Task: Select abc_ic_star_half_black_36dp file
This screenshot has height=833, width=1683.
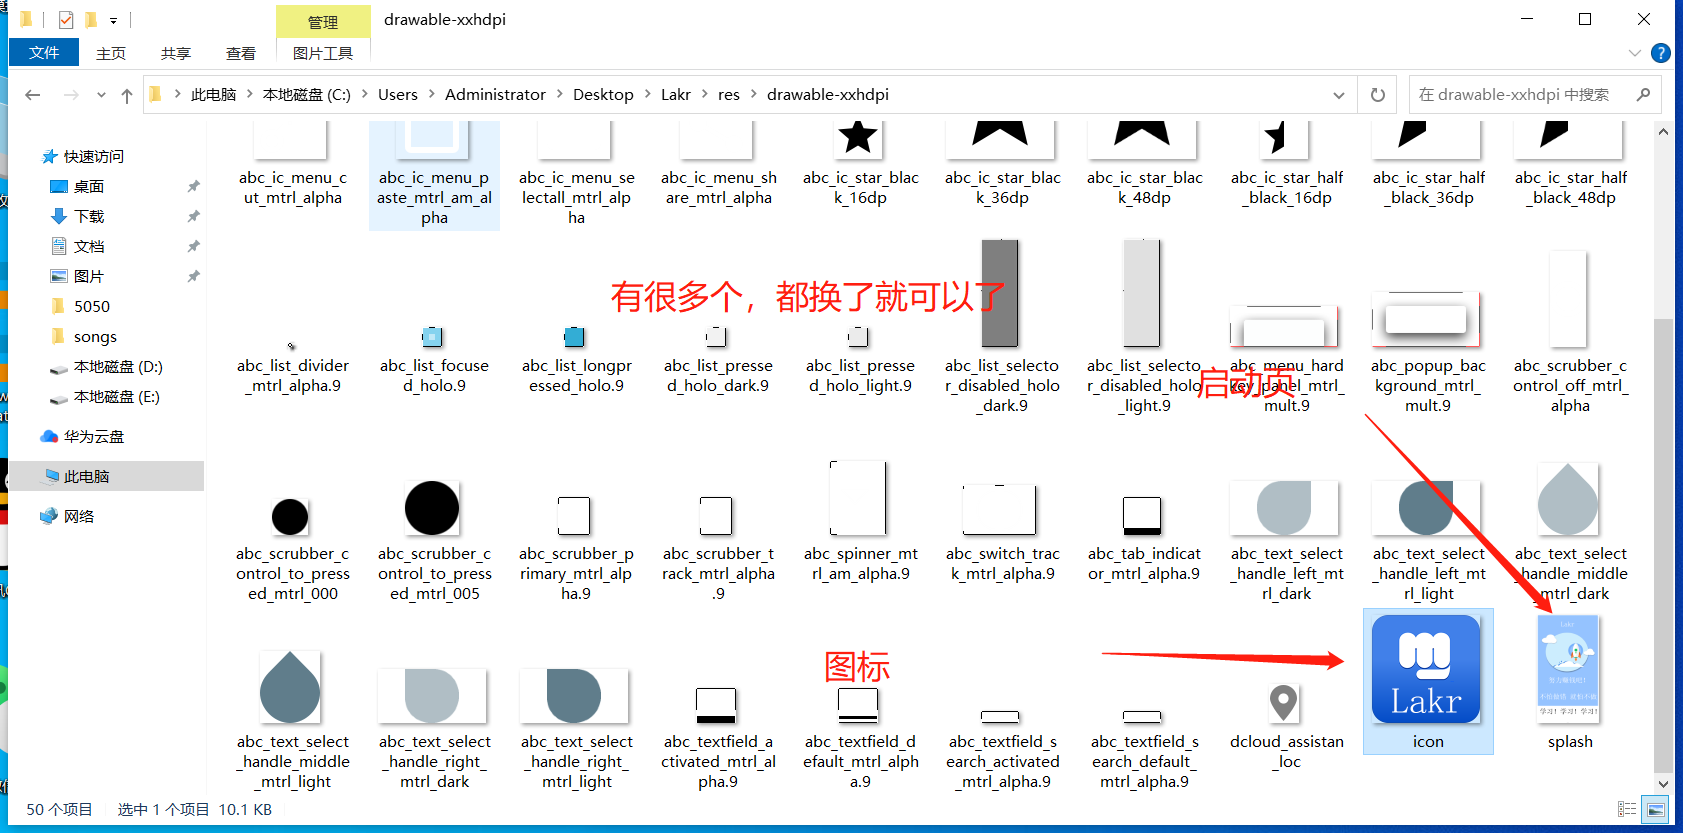Action: 1428,165
